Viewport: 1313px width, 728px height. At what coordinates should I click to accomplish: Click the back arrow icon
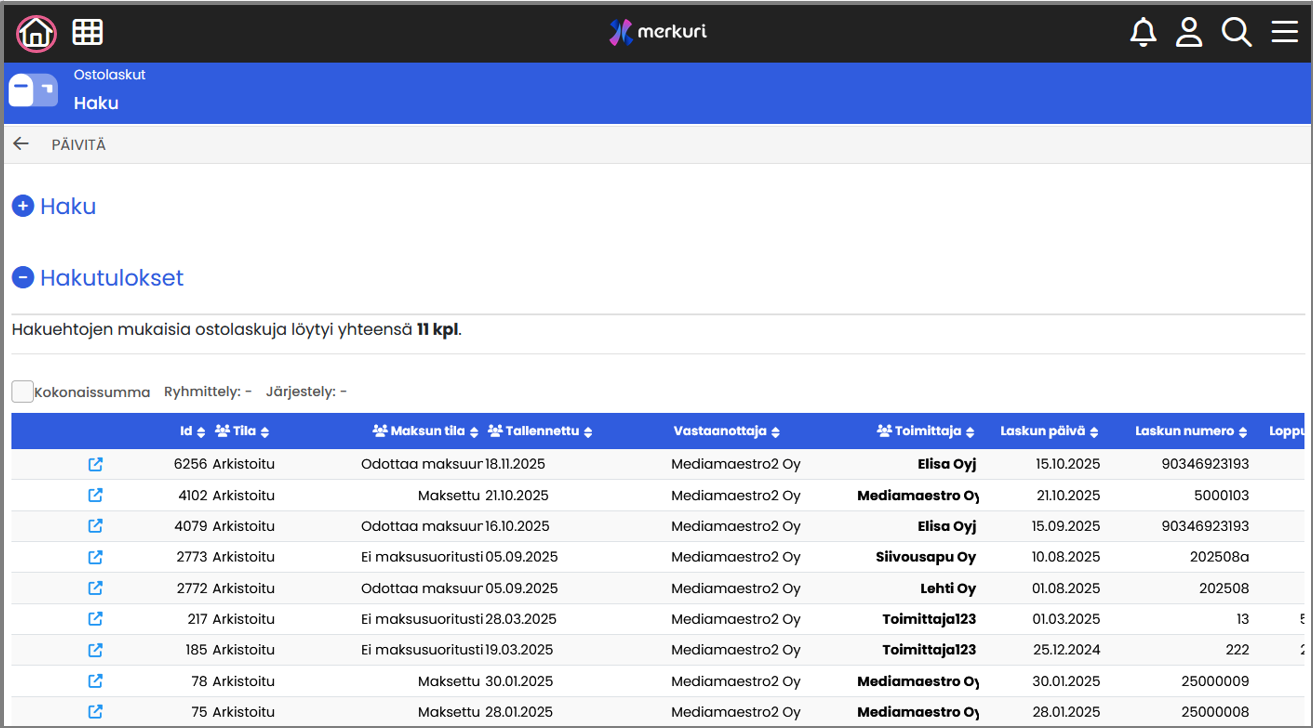[x=21, y=144]
